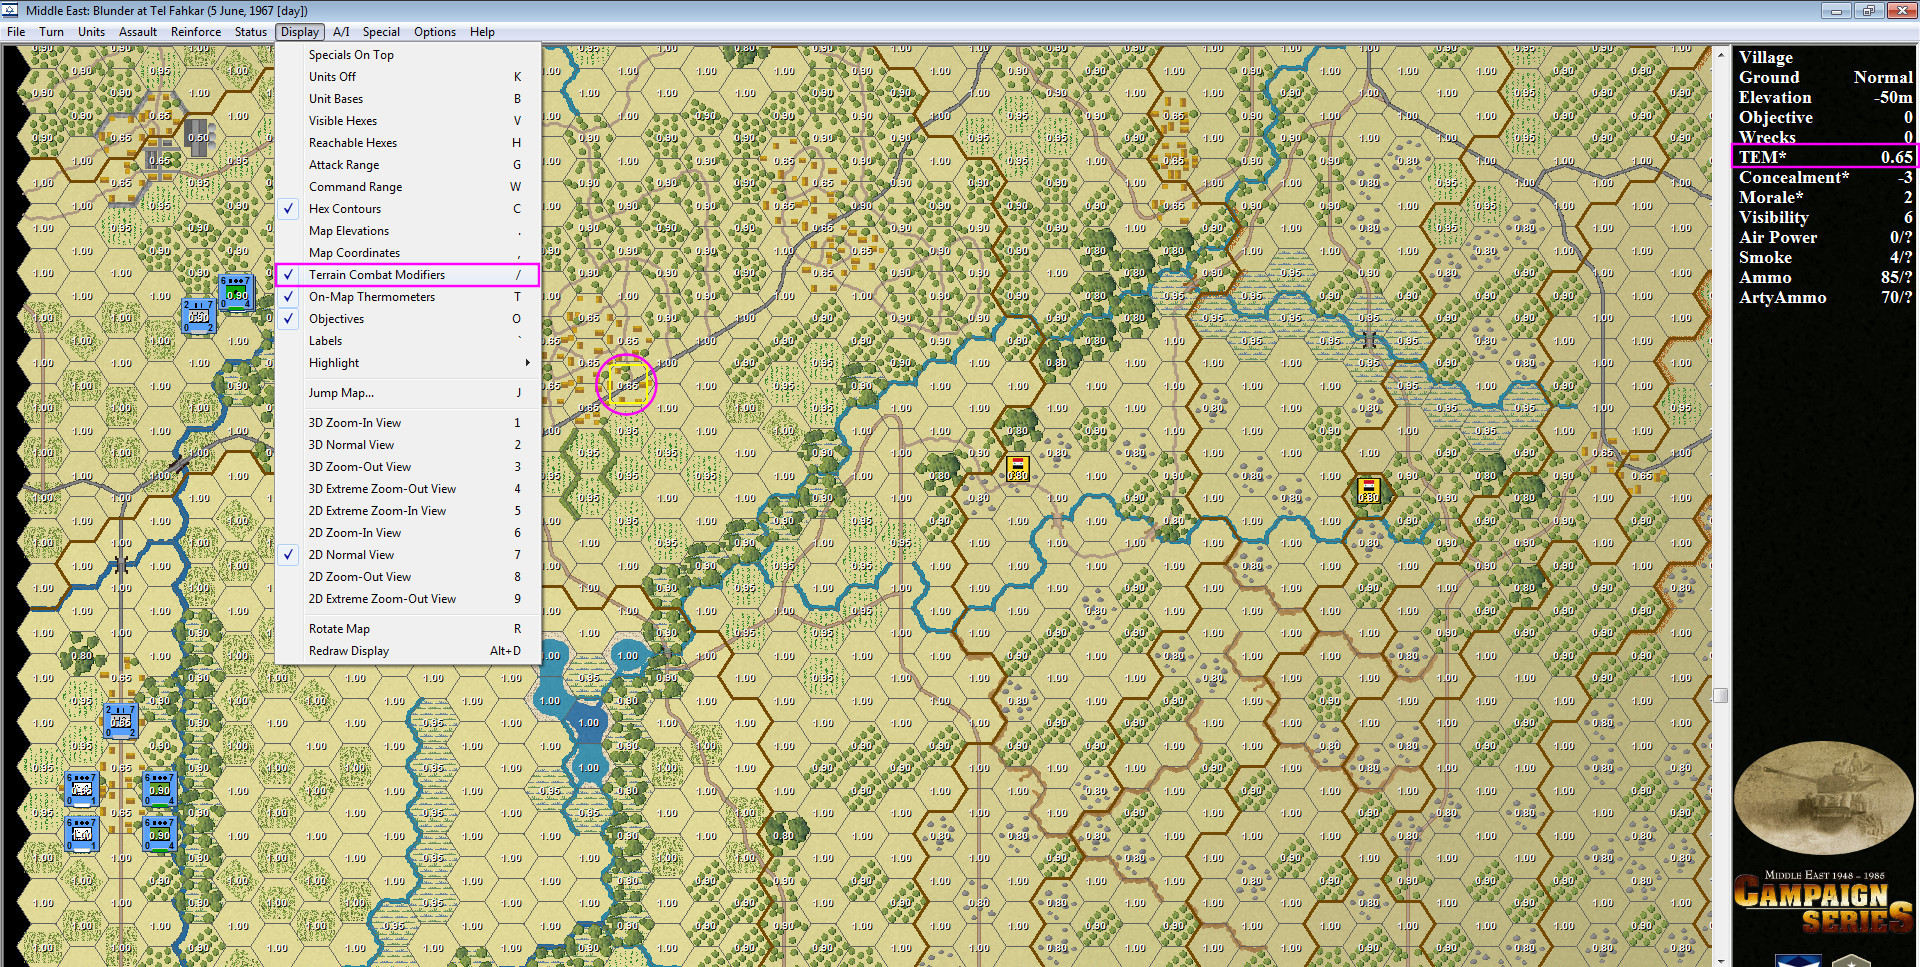This screenshot has width=1920, height=967.
Task: Open the Turn menu
Action: 51,32
